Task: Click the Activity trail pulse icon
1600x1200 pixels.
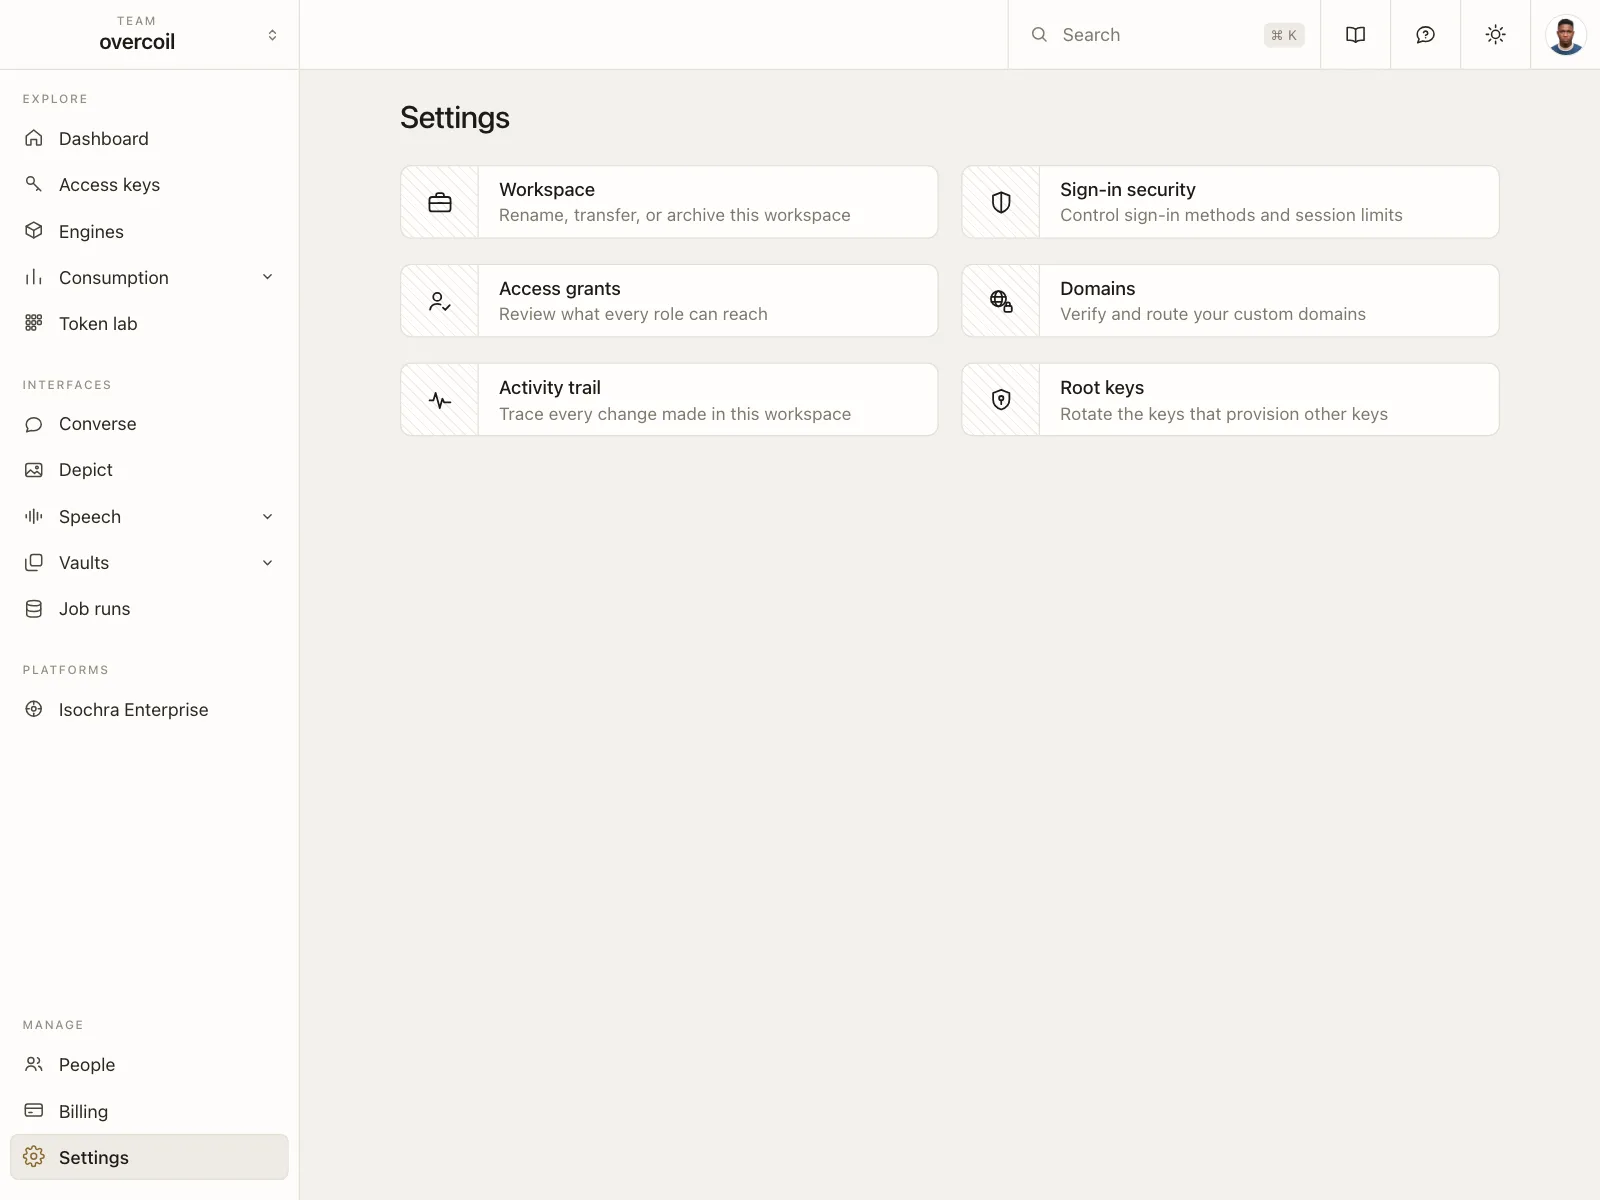Action: click(440, 400)
